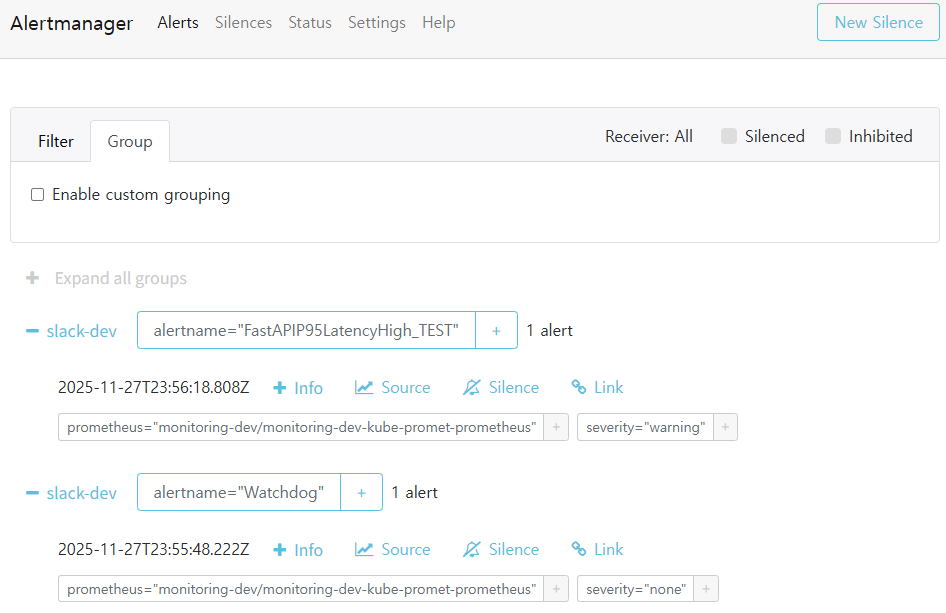Switch to the Filter tab
Viewport: 946px width, 613px height.
pos(55,141)
